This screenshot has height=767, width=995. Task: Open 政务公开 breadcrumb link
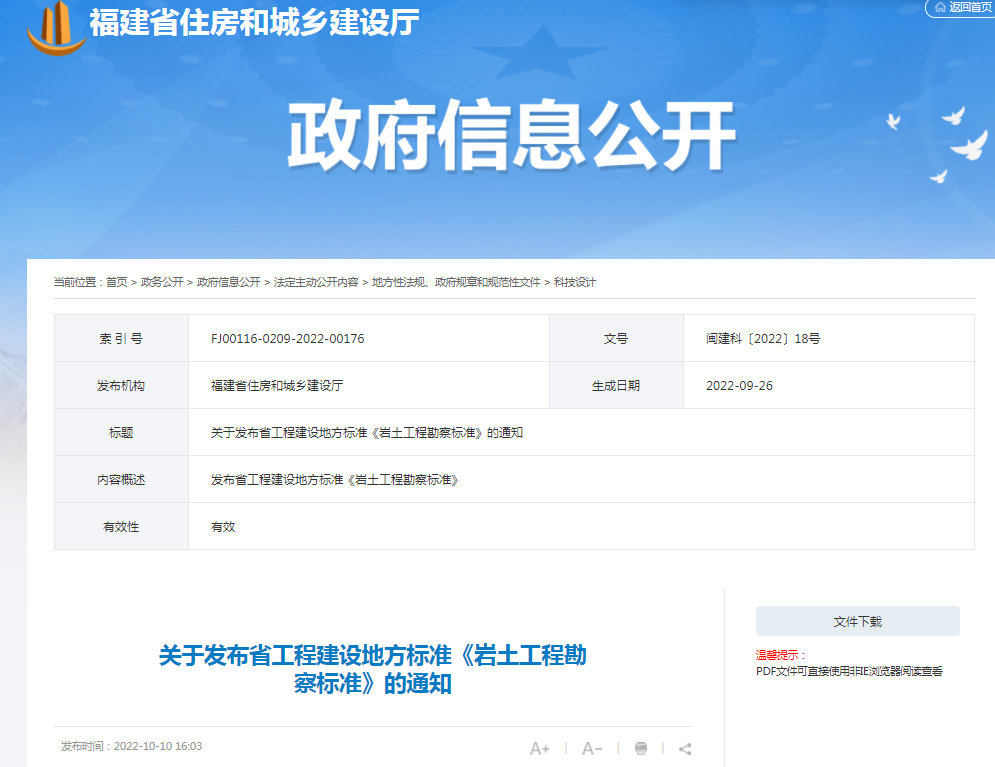[162, 283]
